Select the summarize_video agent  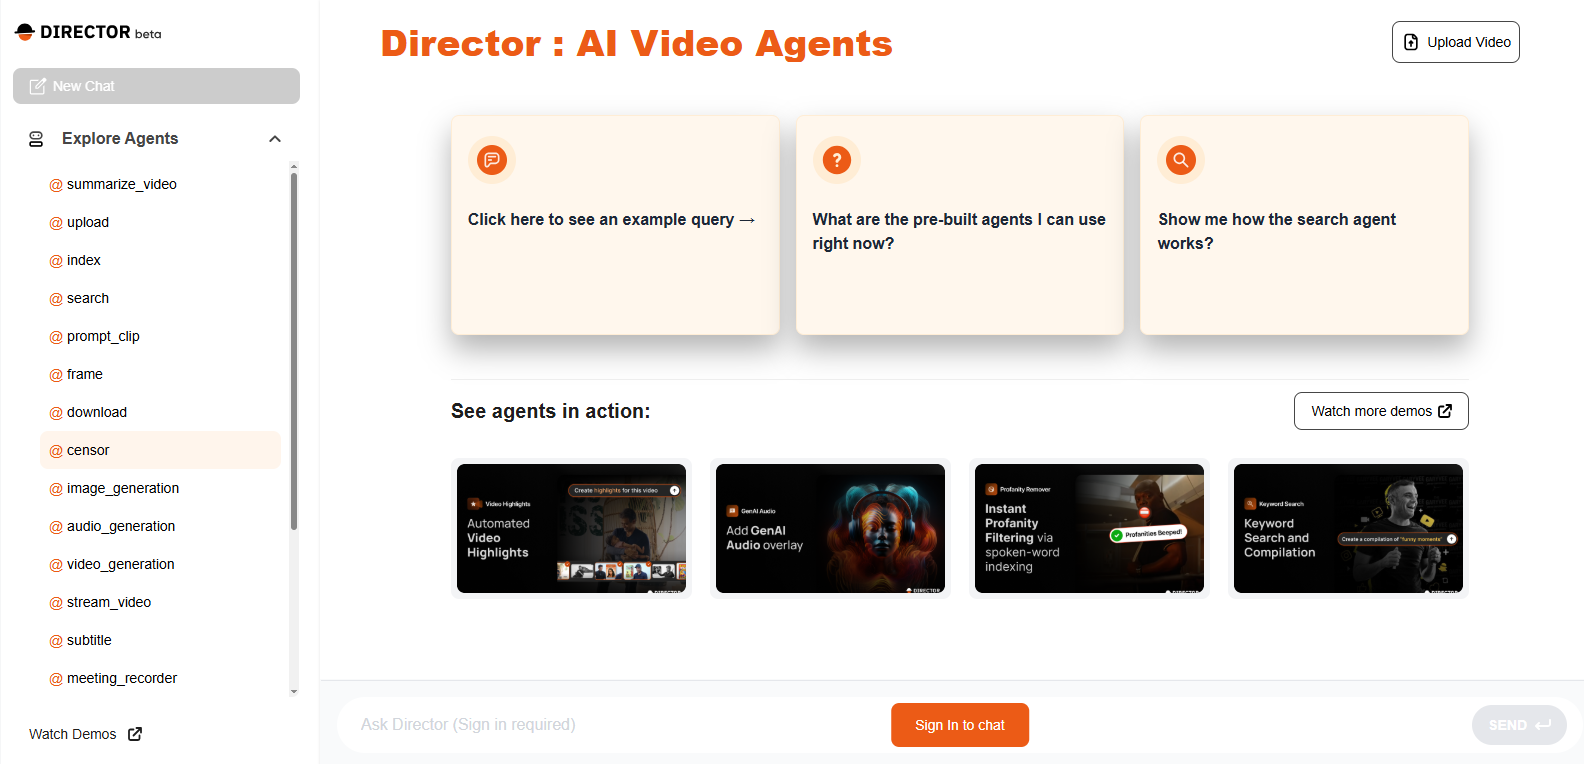160,184
